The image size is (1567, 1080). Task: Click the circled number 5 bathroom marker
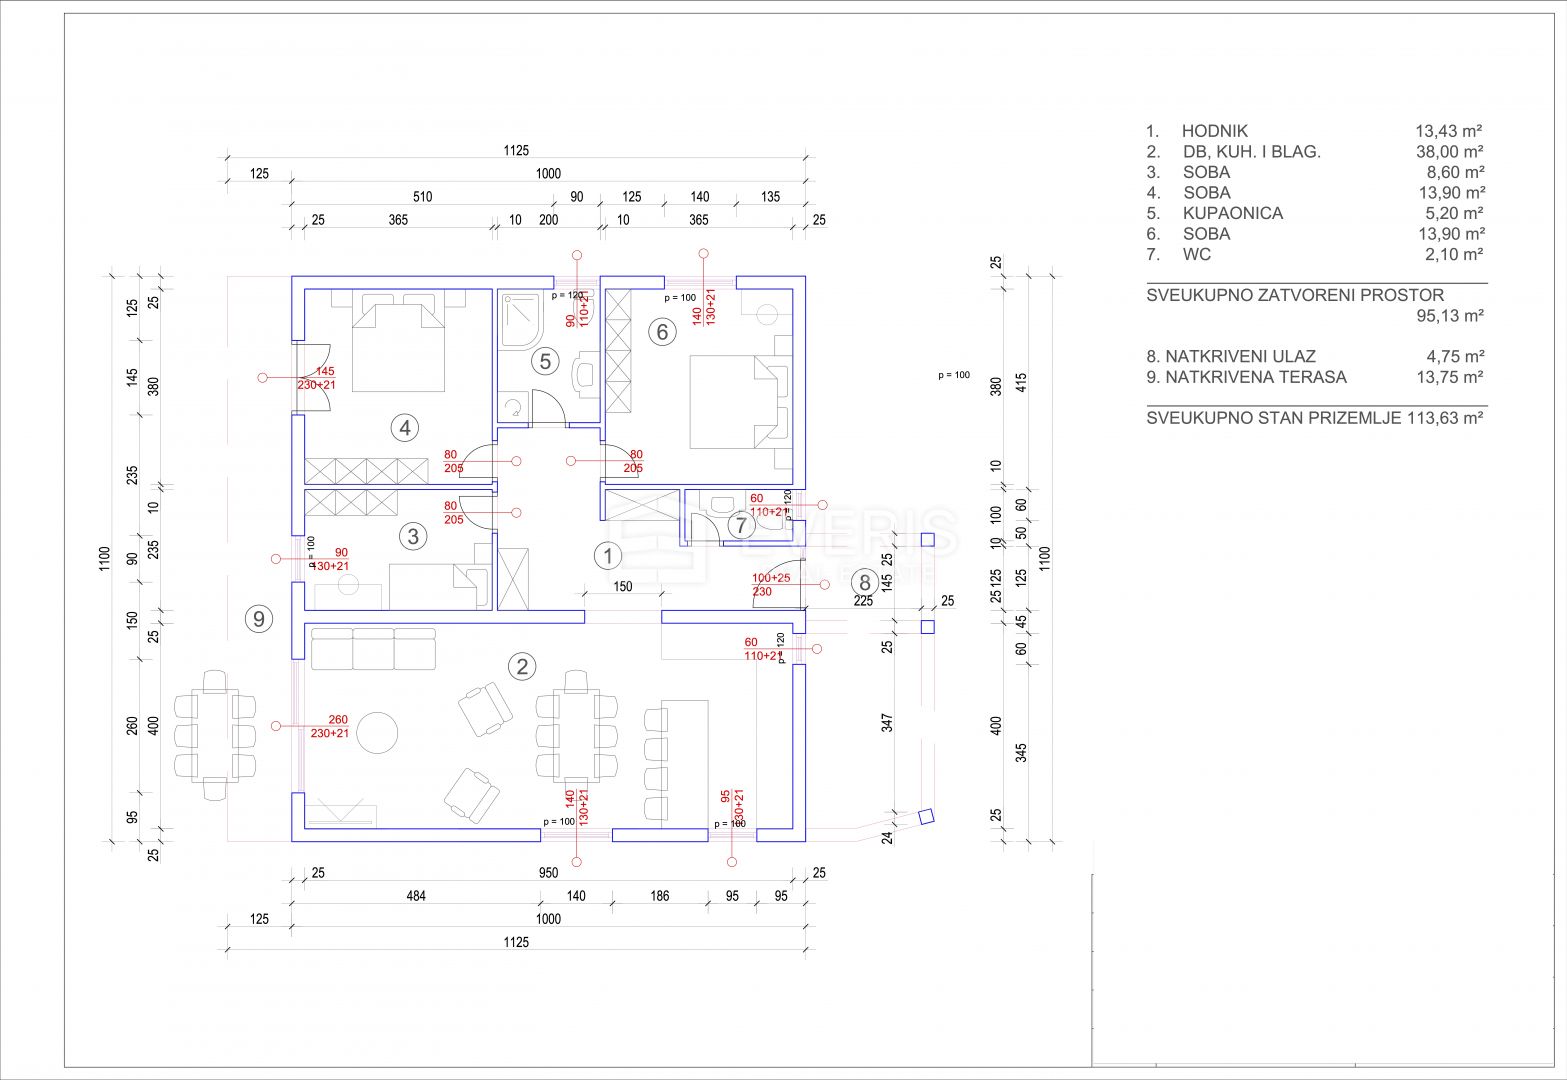coord(545,361)
